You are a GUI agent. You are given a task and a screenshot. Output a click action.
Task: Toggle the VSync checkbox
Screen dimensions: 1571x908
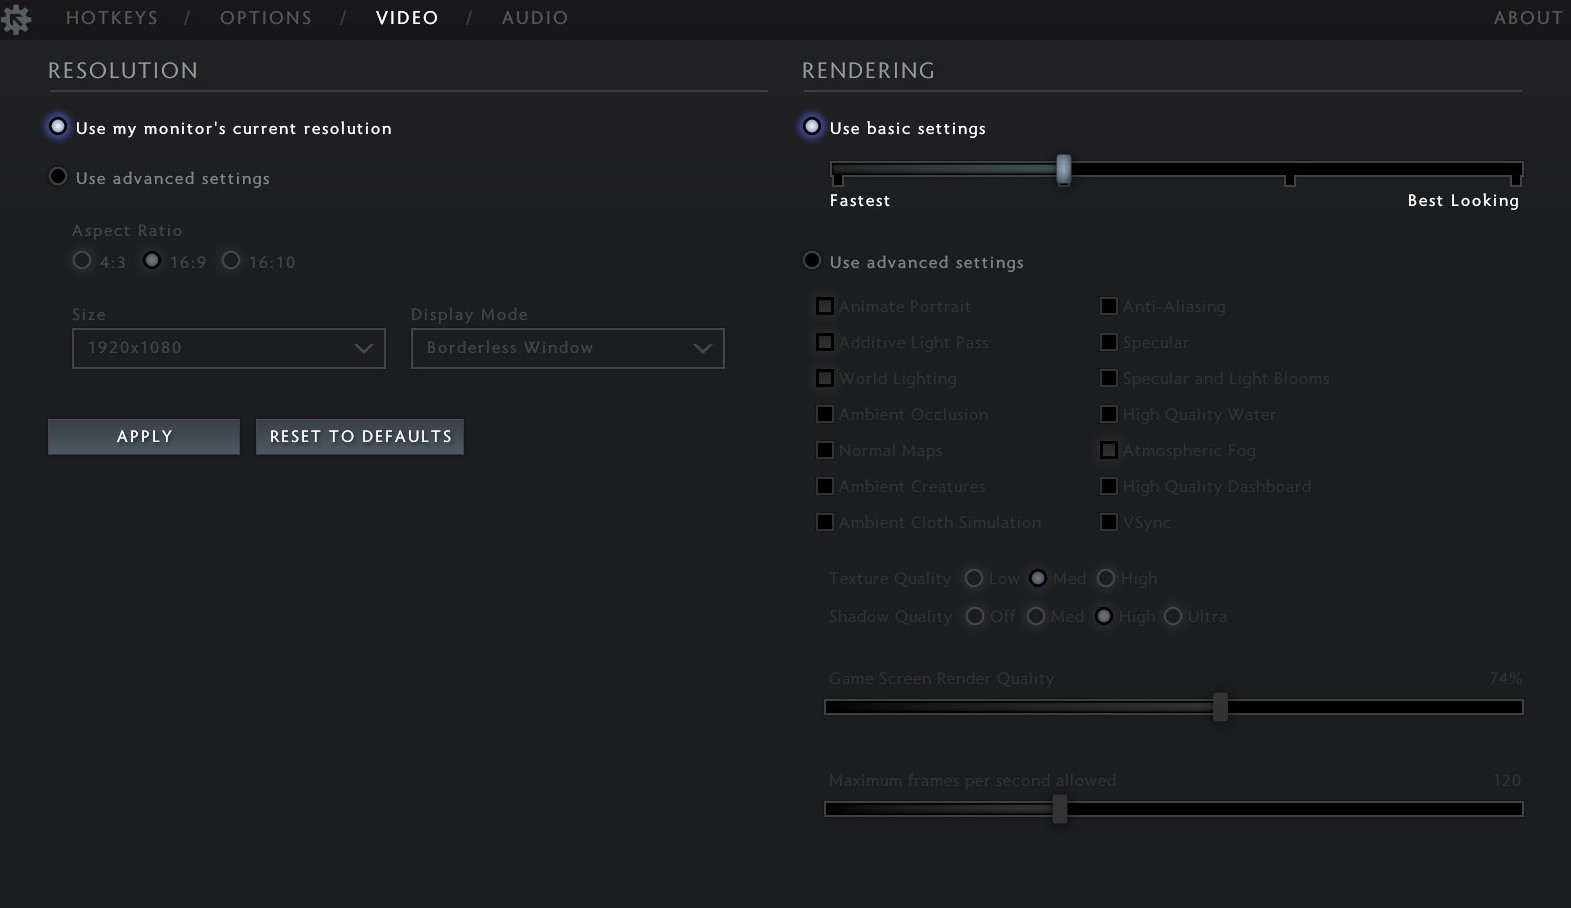tap(1109, 522)
